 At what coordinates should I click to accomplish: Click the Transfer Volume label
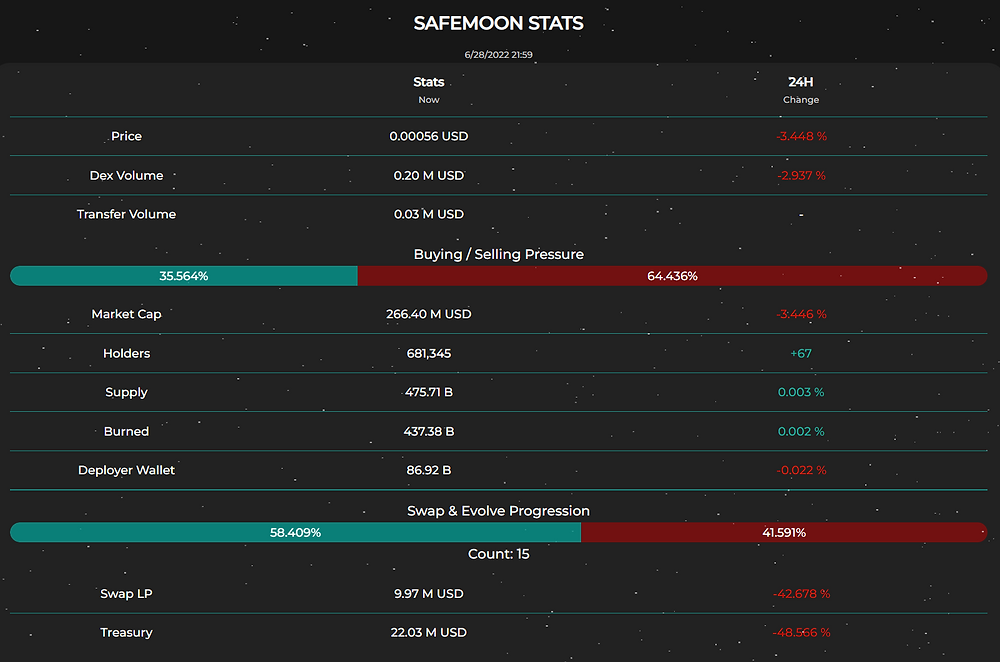point(126,214)
